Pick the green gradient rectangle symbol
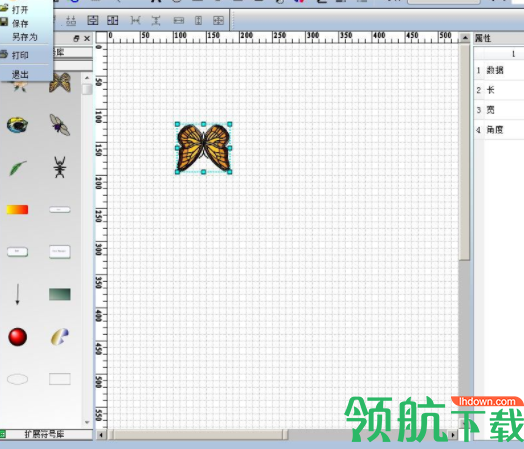 pyautogui.click(x=60, y=294)
